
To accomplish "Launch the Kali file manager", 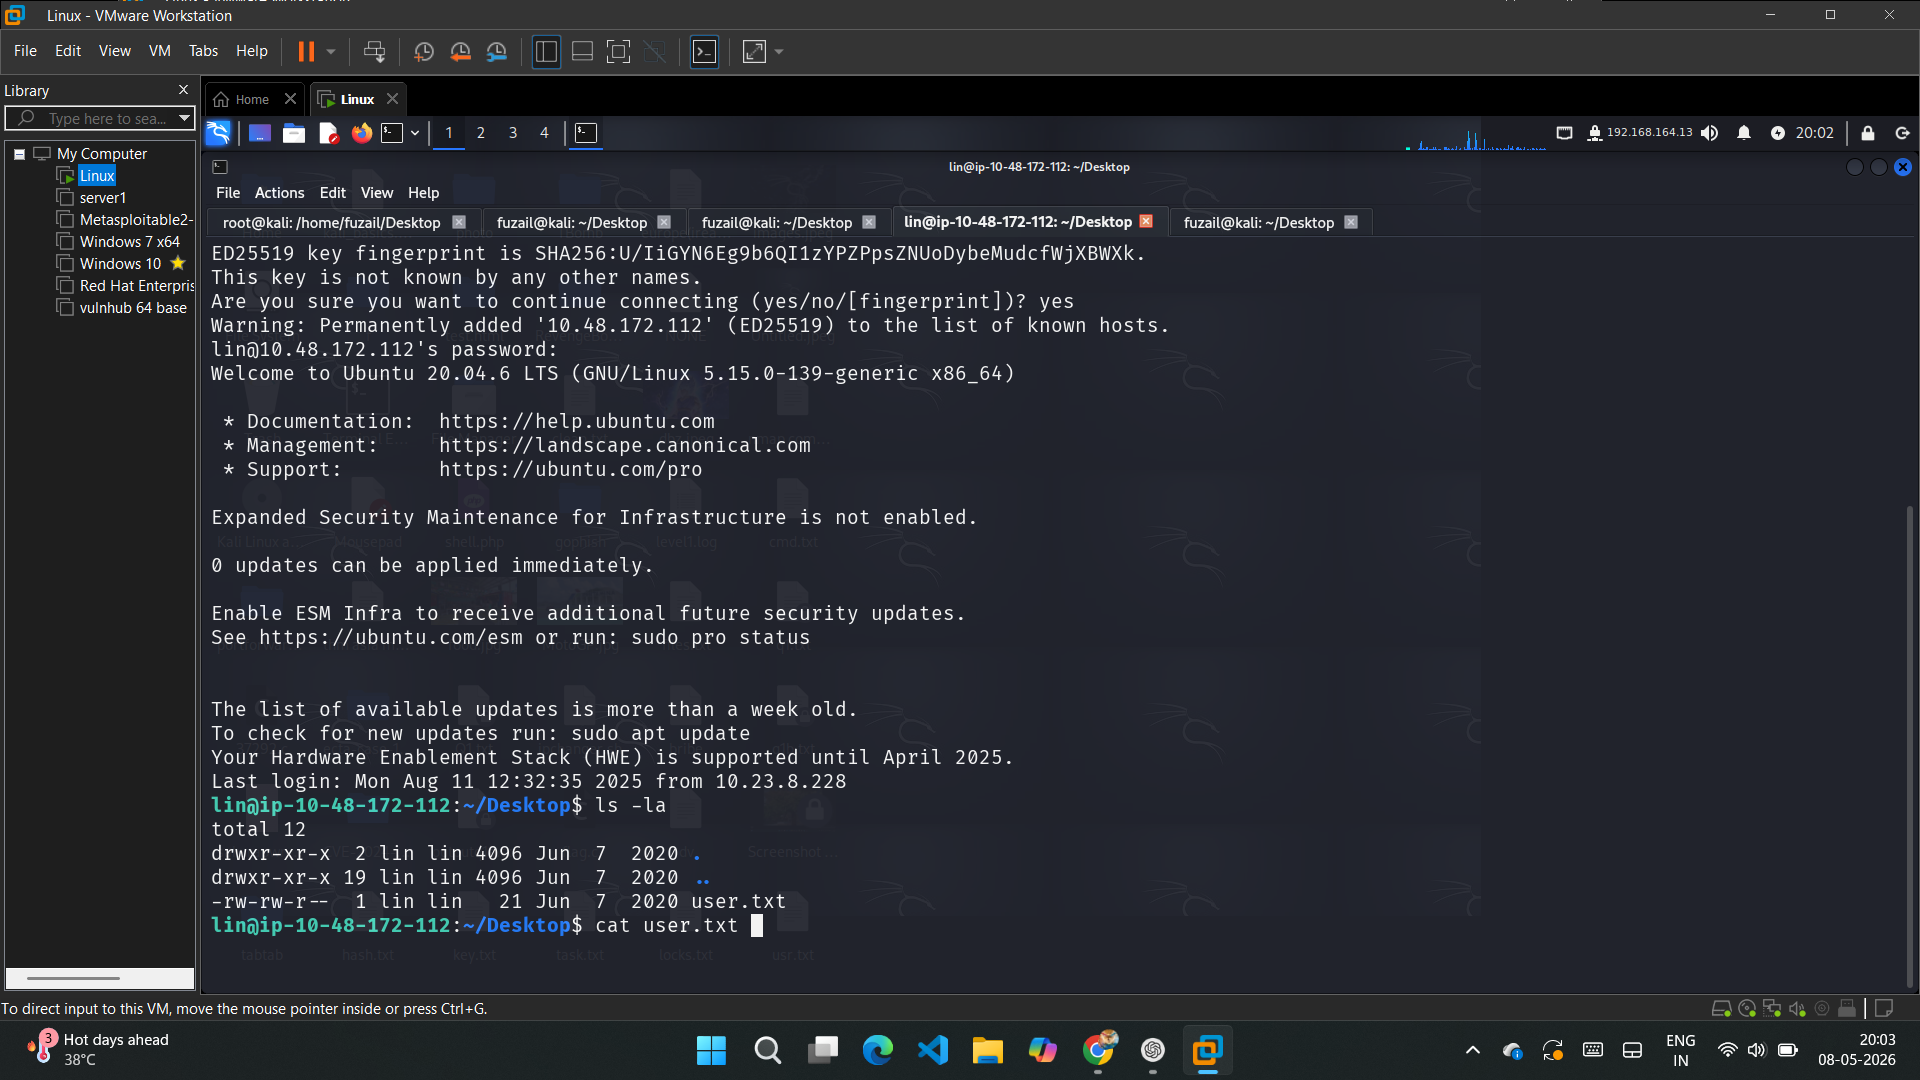I will [x=294, y=133].
